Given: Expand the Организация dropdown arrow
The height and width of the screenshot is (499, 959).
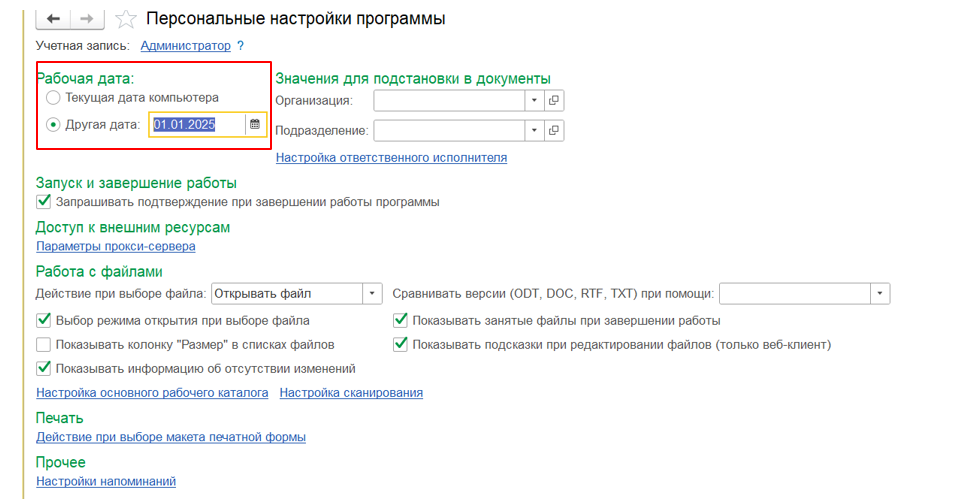Looking at the screenshot, I should (x=534, y=100).
